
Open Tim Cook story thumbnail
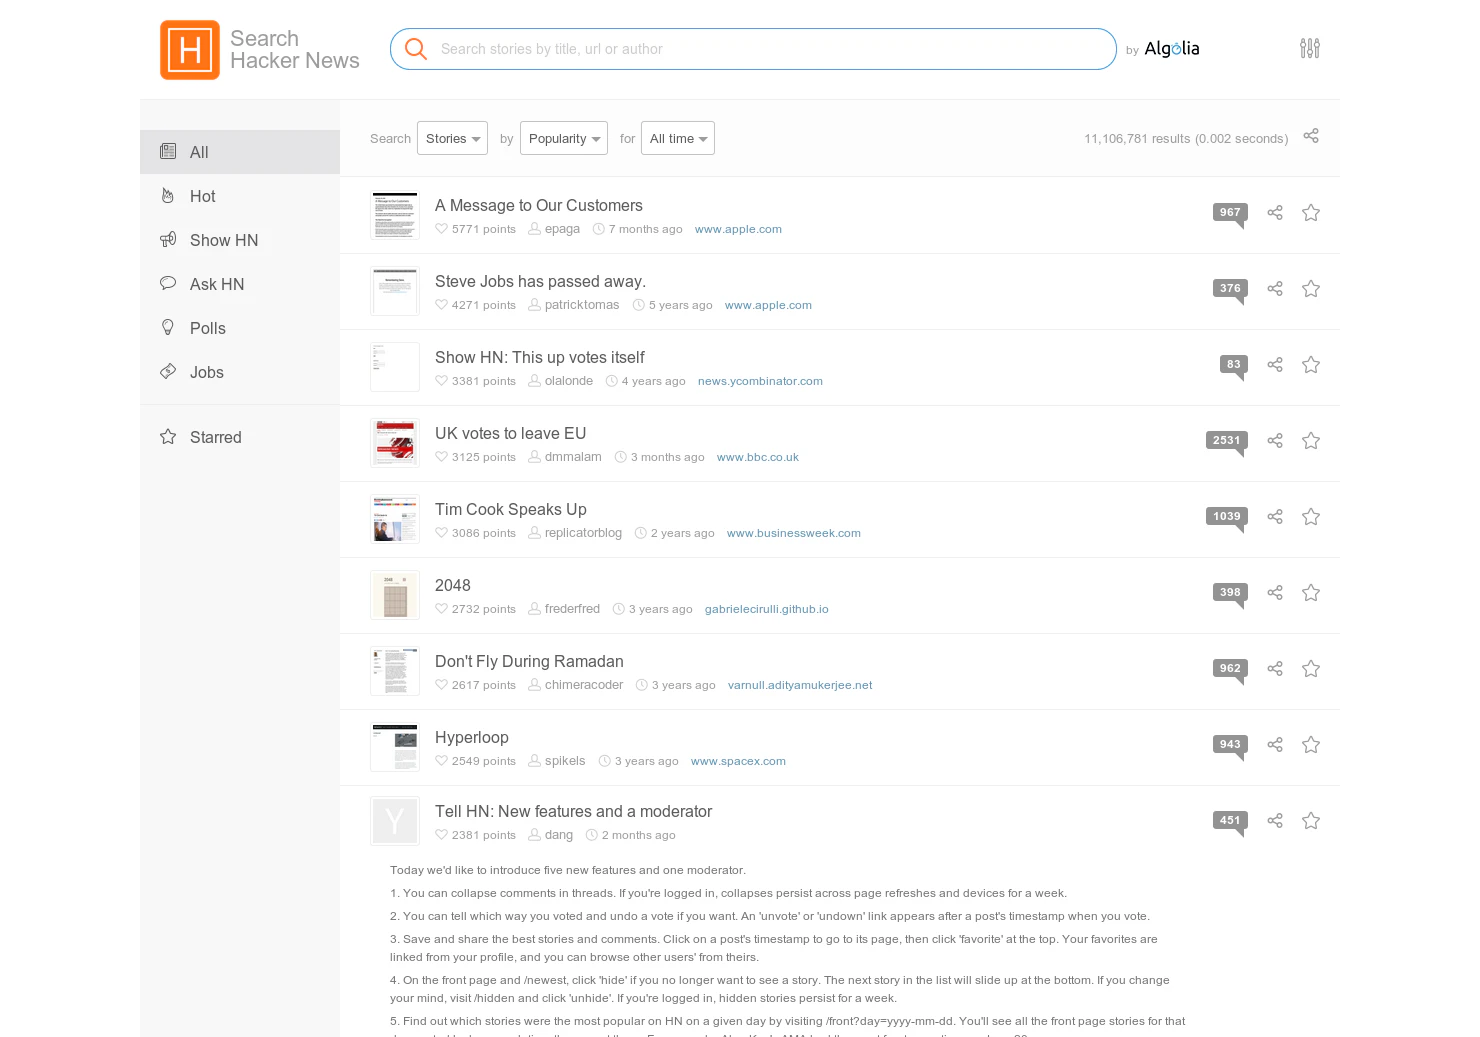click(395, 519)
